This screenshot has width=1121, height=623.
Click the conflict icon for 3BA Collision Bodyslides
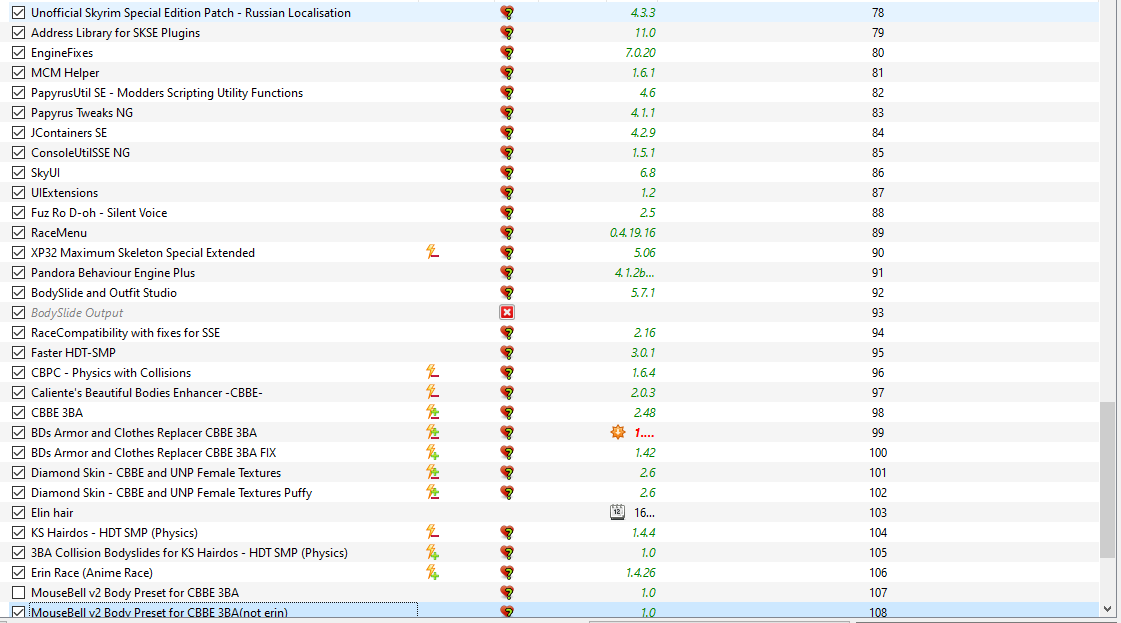pos(433,552)
